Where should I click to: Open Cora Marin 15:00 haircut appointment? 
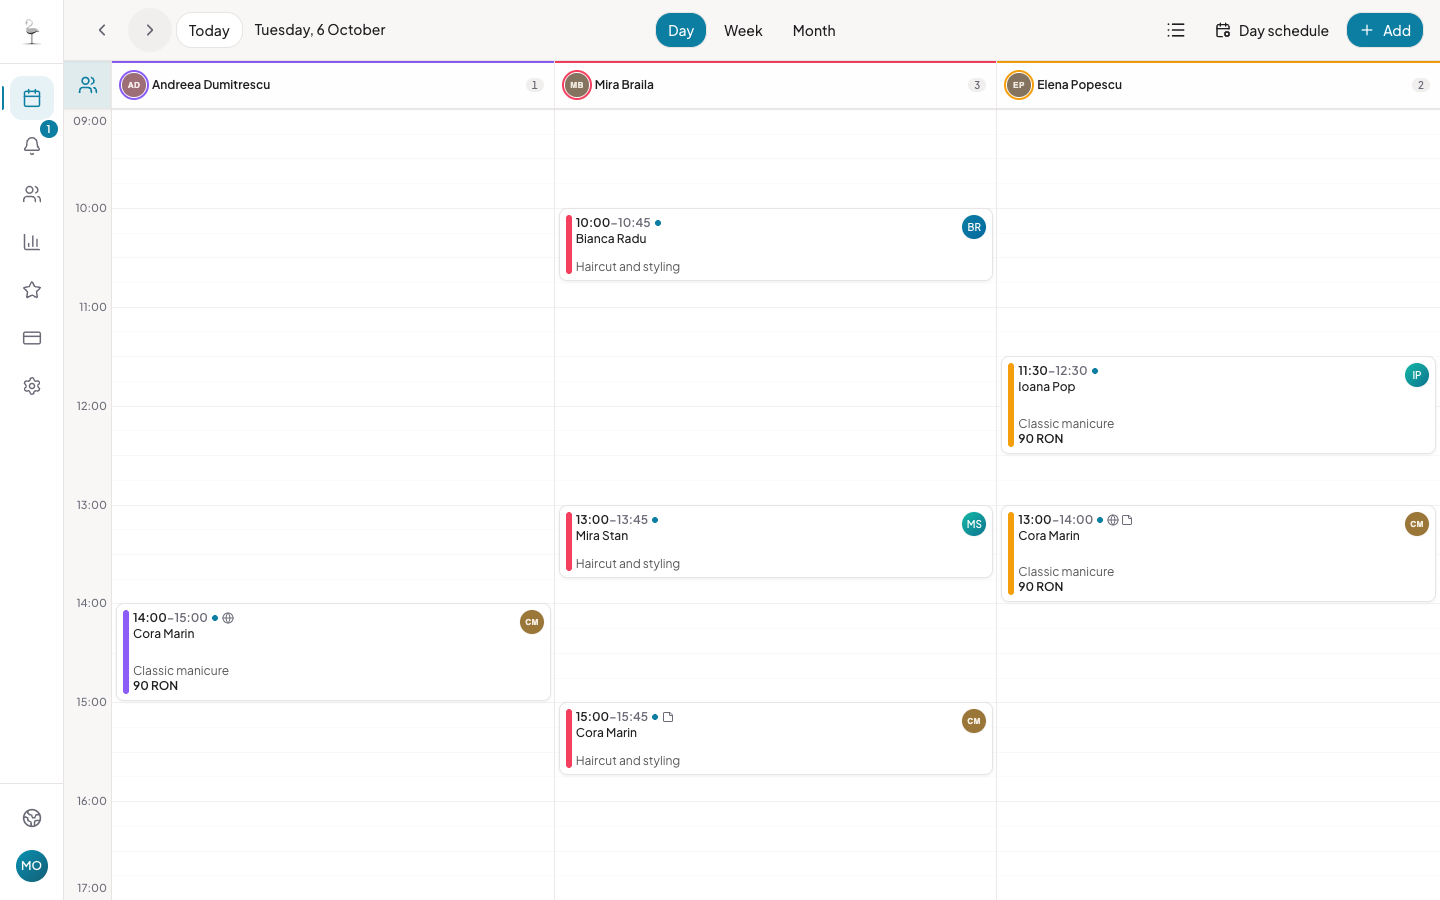(776, 739)
